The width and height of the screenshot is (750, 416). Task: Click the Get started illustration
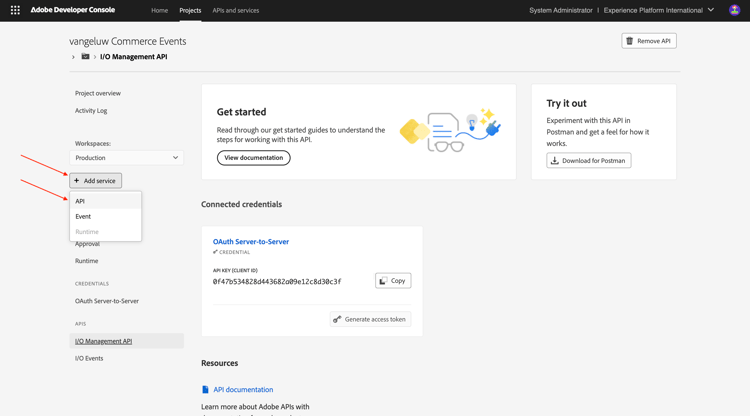[450, 130]
